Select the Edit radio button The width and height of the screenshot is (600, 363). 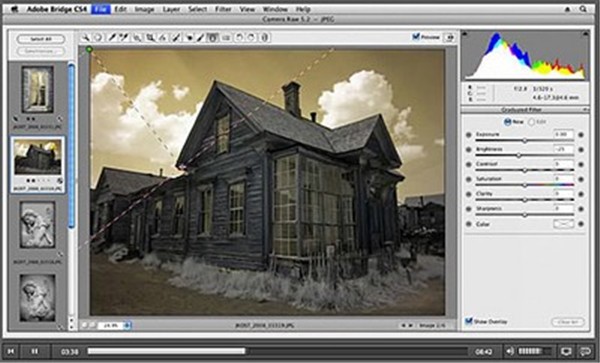coord(531,122)
